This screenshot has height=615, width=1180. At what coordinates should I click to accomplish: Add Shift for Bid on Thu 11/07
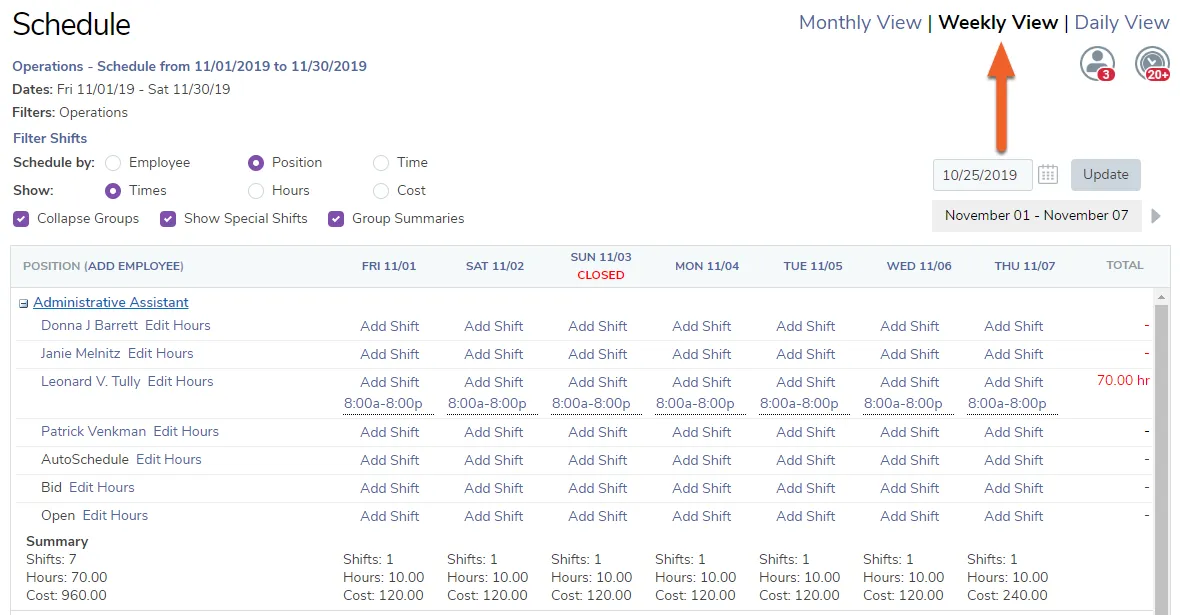click(1014, 489)
